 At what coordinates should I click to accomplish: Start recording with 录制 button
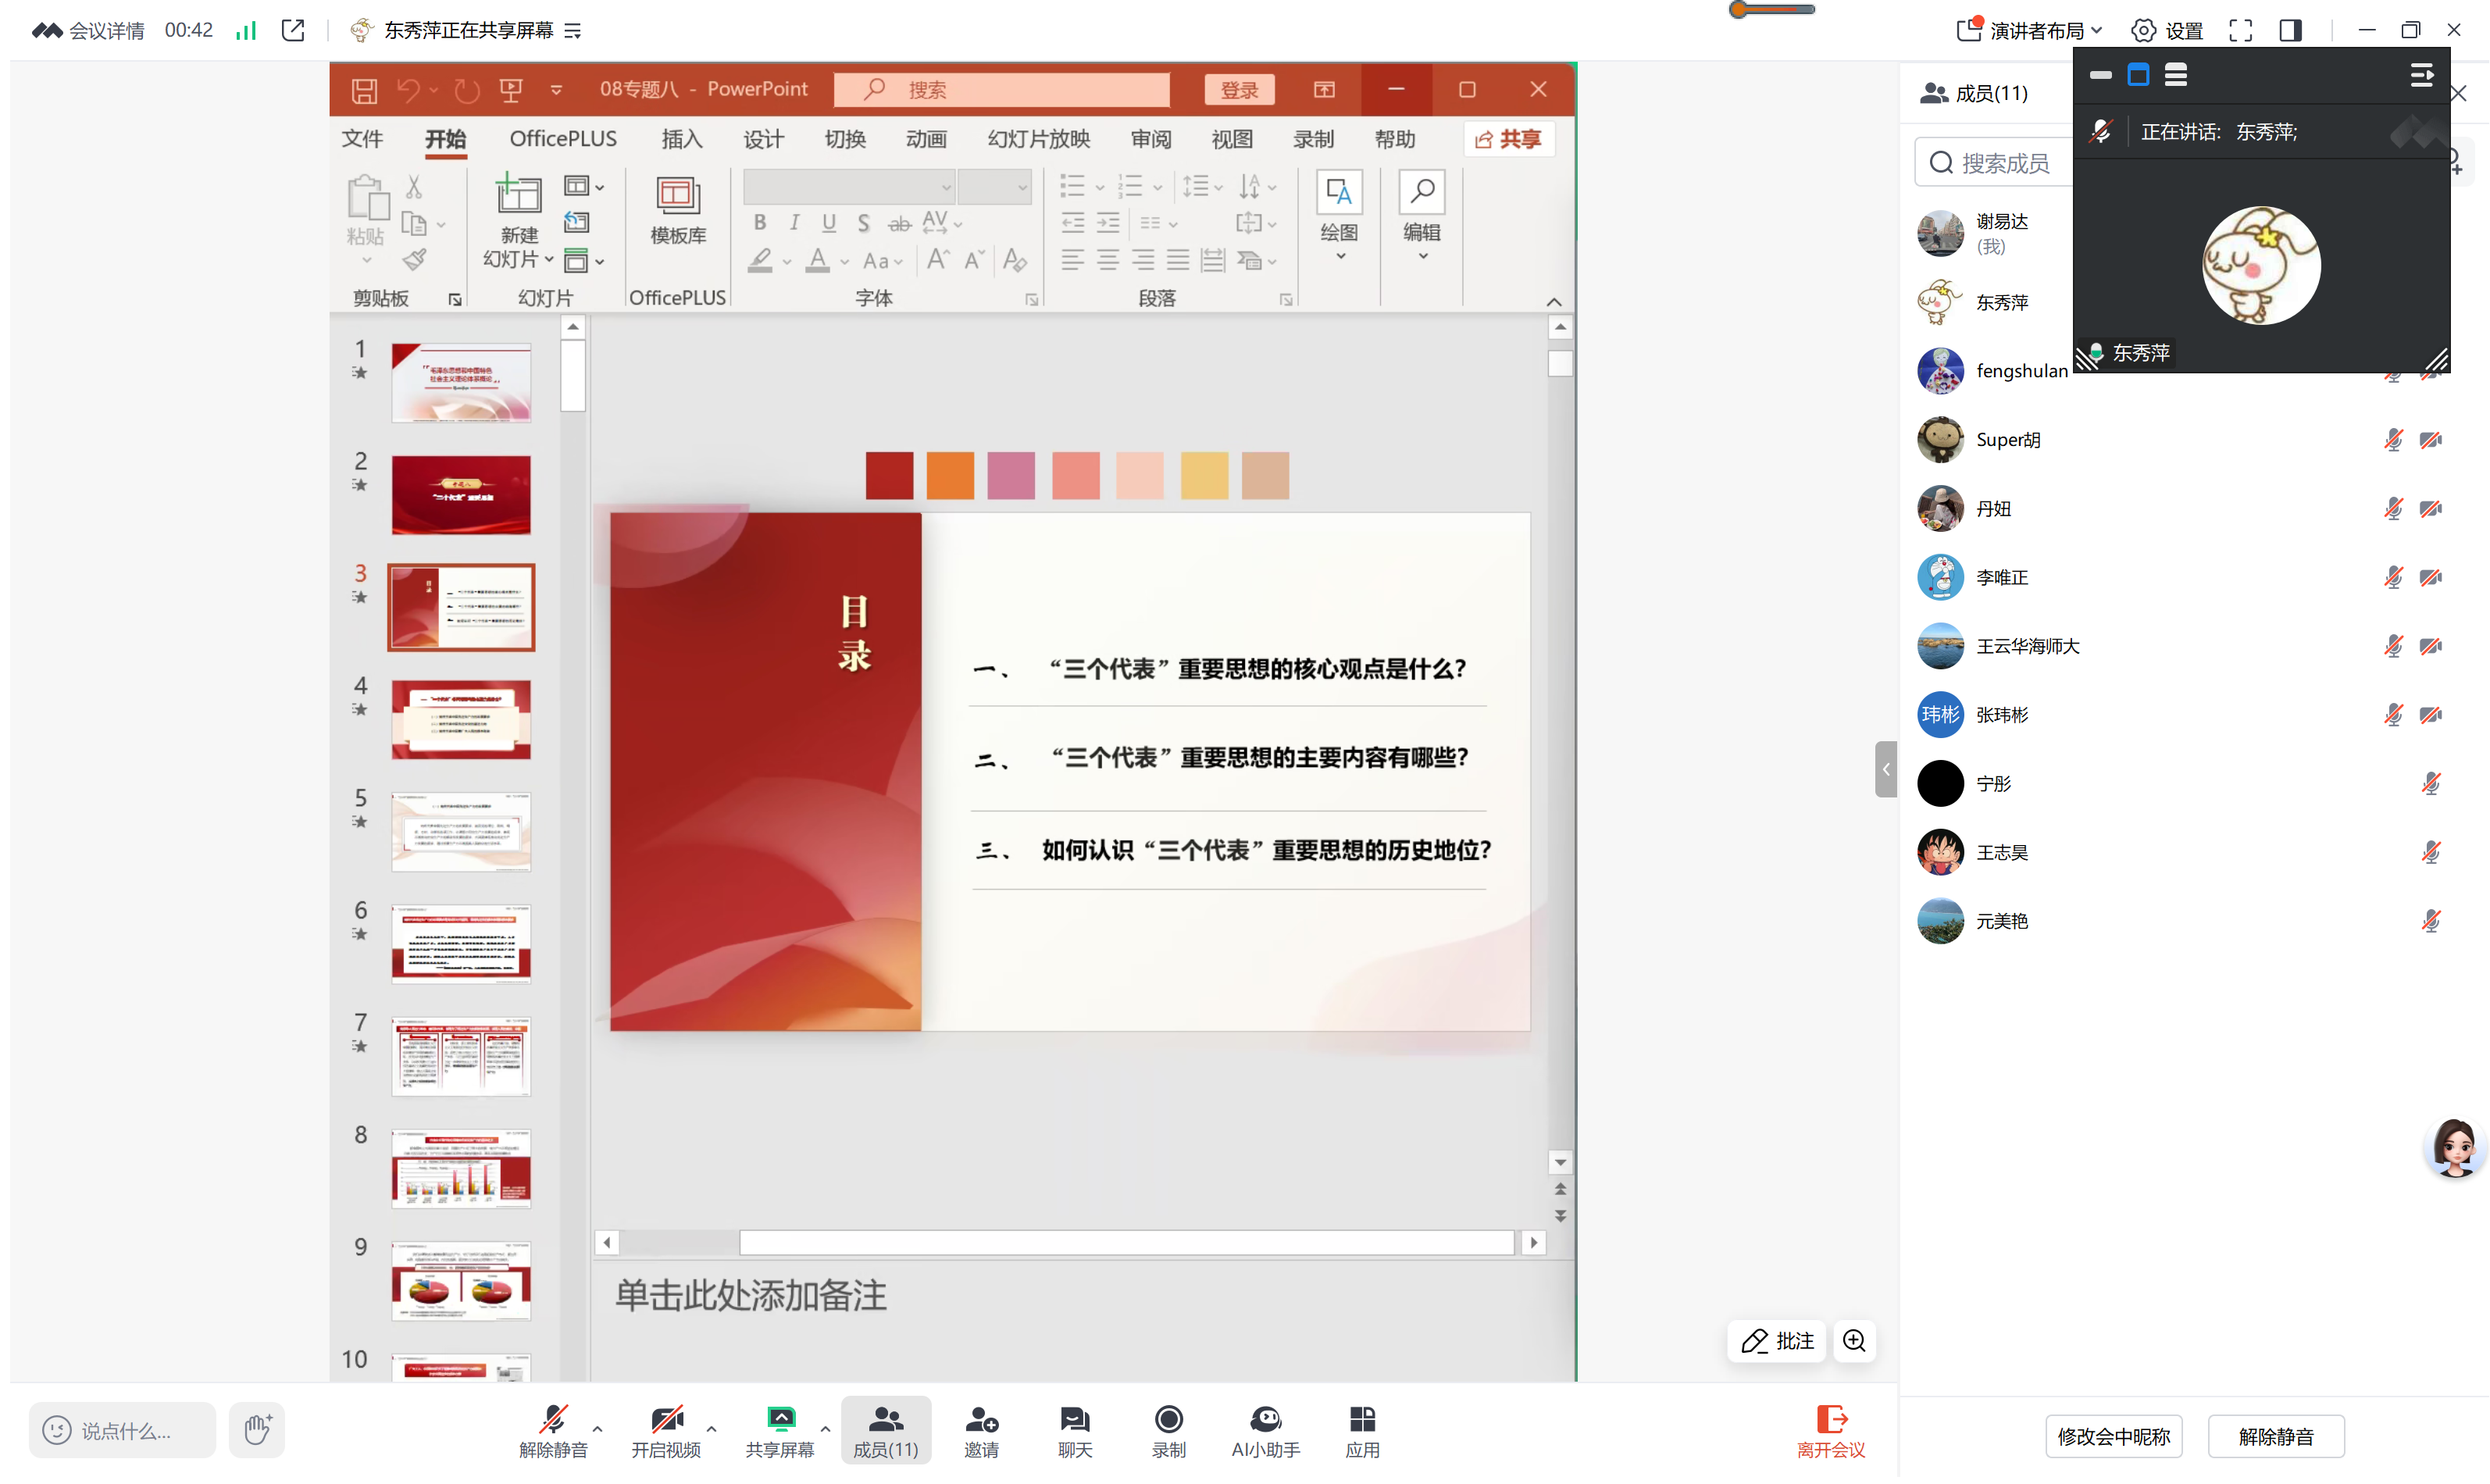1168,1430
